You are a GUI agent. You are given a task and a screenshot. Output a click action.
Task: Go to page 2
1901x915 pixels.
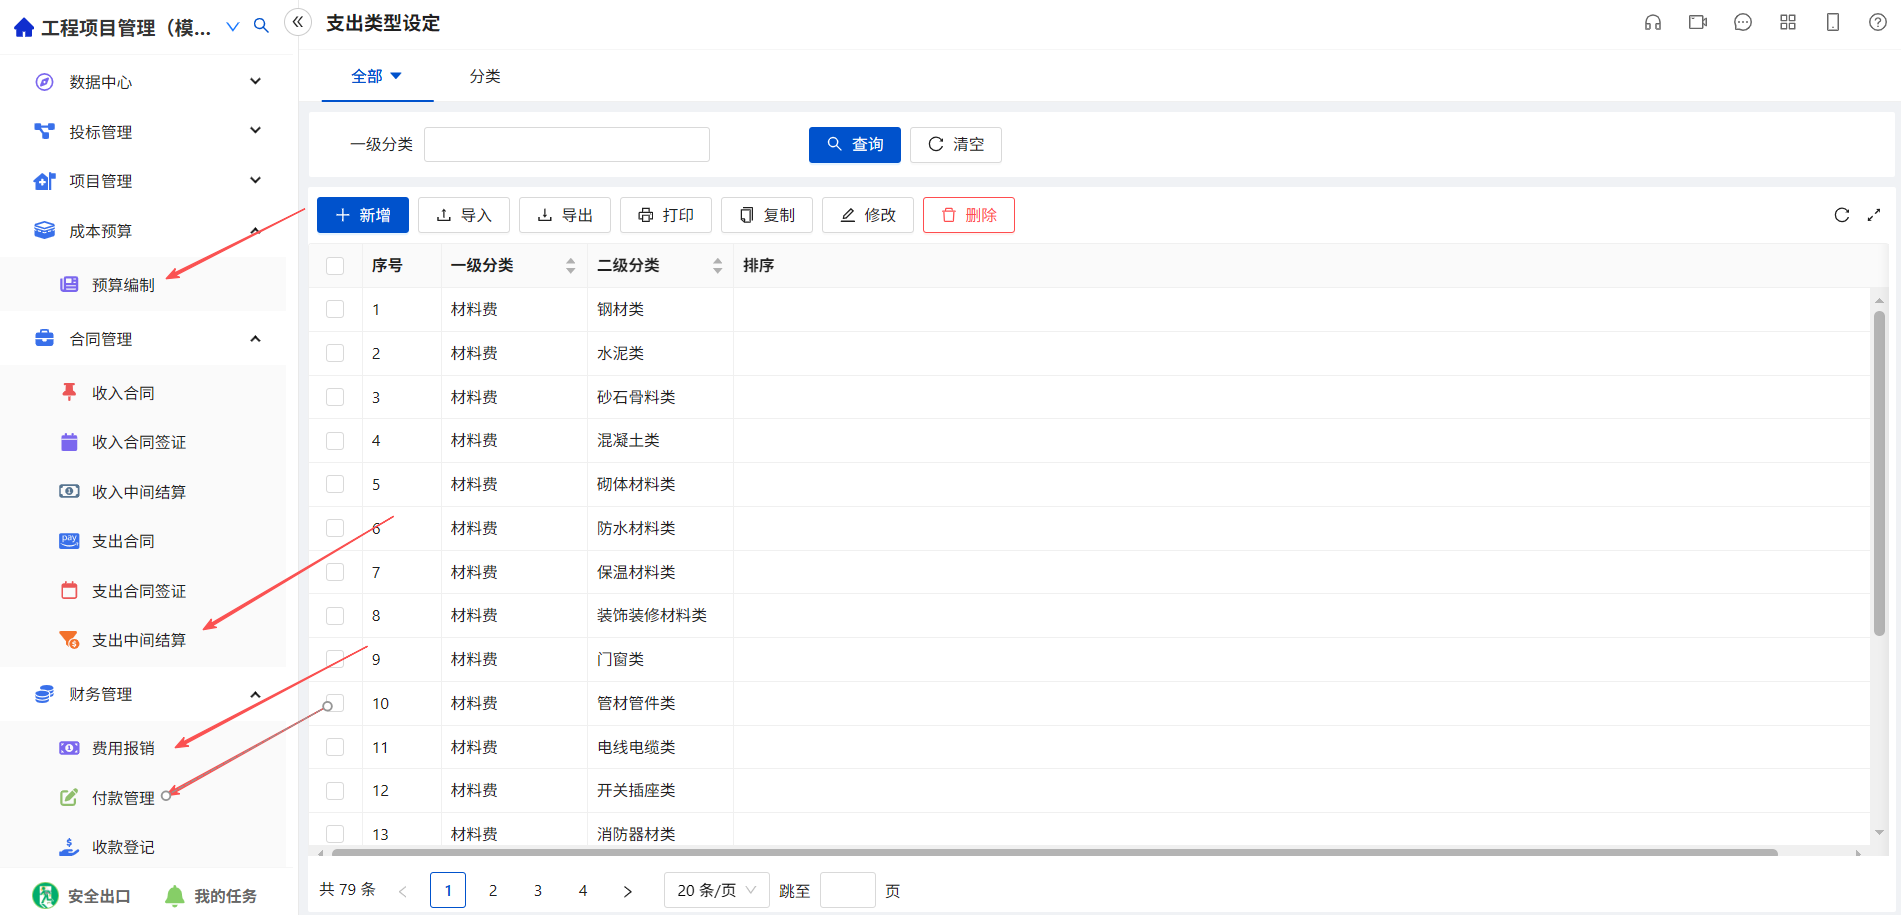click(493, 890)
